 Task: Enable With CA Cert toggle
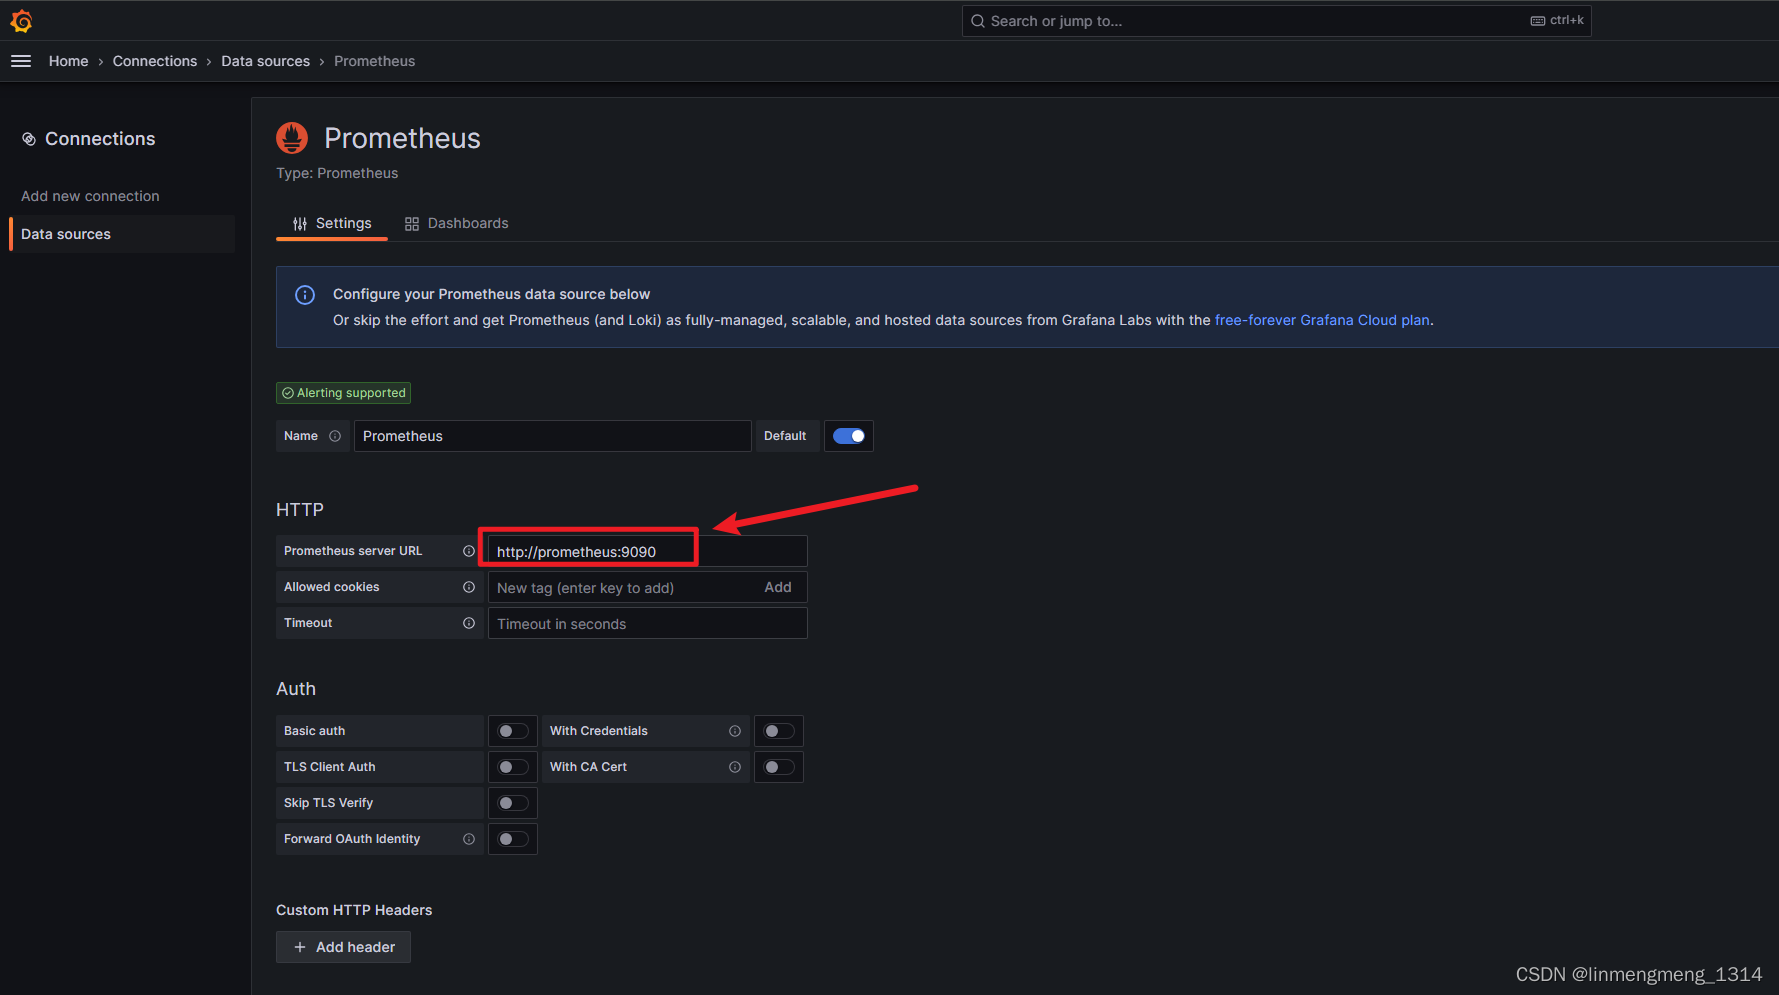coord(779,767)
